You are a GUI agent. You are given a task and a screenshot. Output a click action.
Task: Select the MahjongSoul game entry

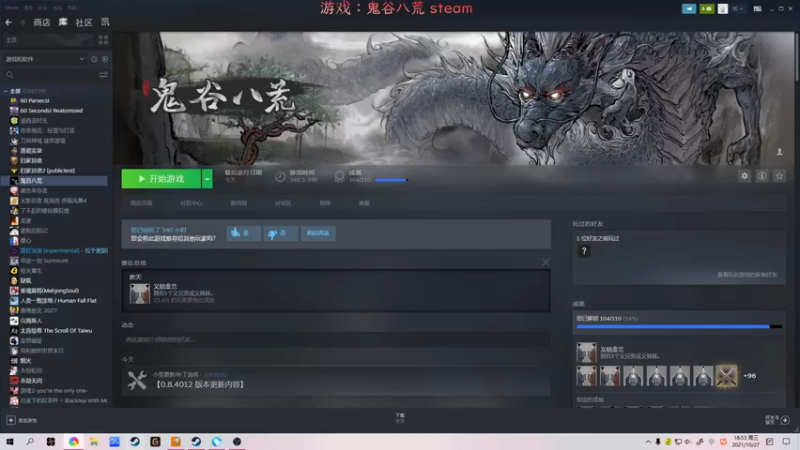49,291
